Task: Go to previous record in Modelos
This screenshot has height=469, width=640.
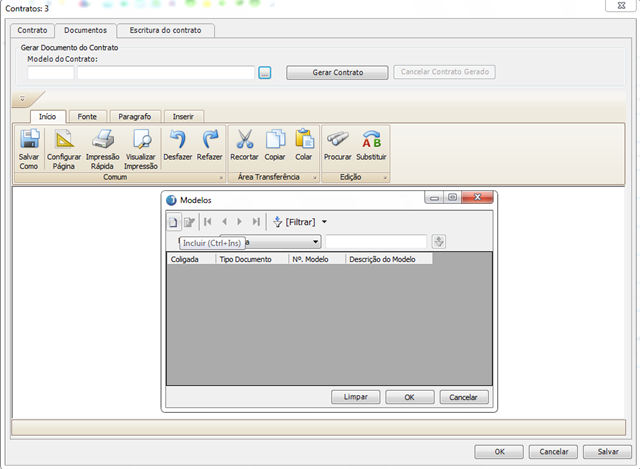Action: tap(224, 222)
